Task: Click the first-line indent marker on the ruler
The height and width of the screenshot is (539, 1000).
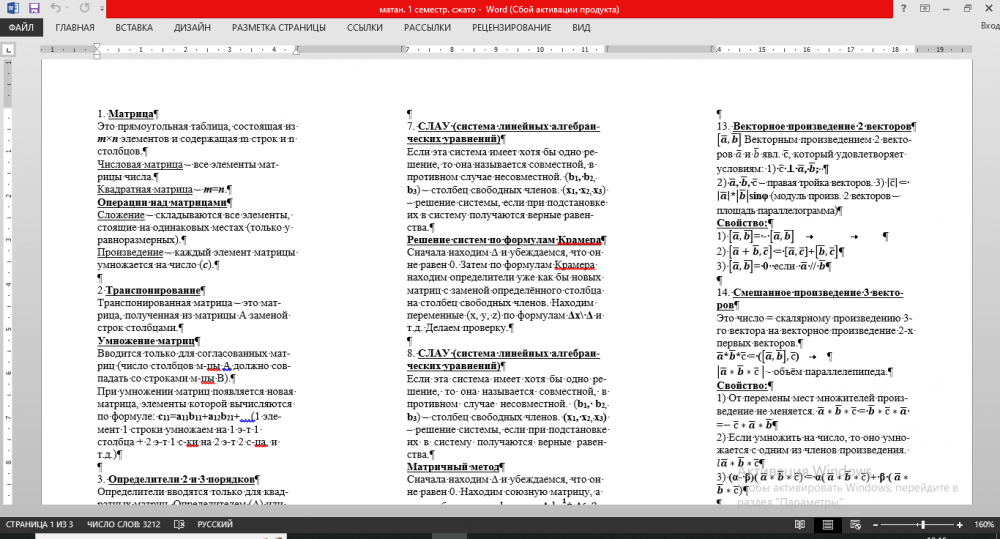Action: pyautogui.click(x=97, y=47)
